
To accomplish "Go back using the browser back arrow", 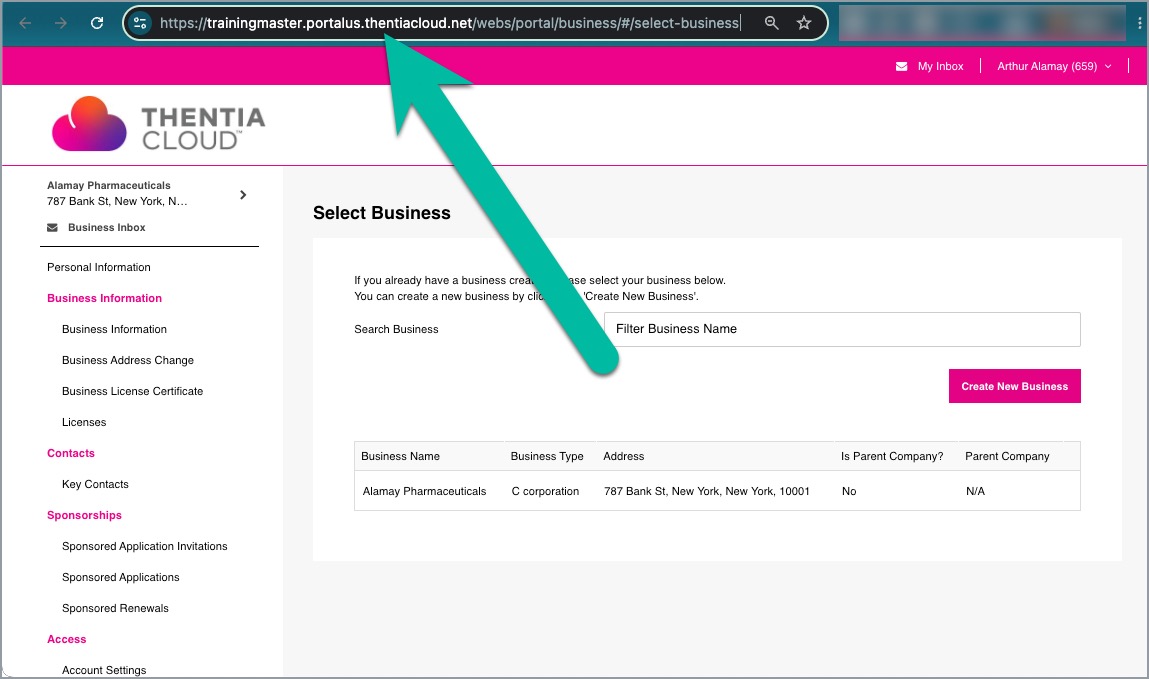I will tap(25, 23).
